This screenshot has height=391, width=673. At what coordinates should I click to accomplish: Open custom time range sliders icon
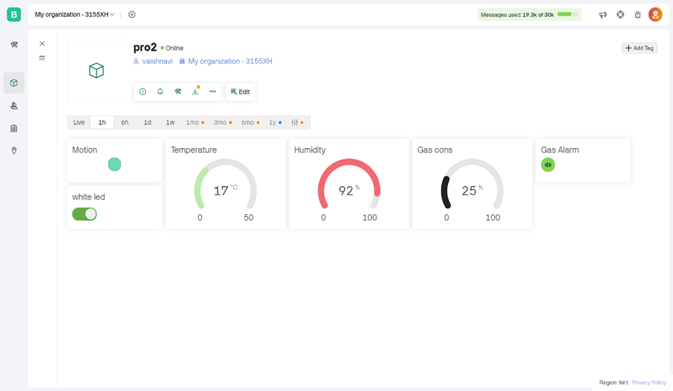(x=297, y=122)
